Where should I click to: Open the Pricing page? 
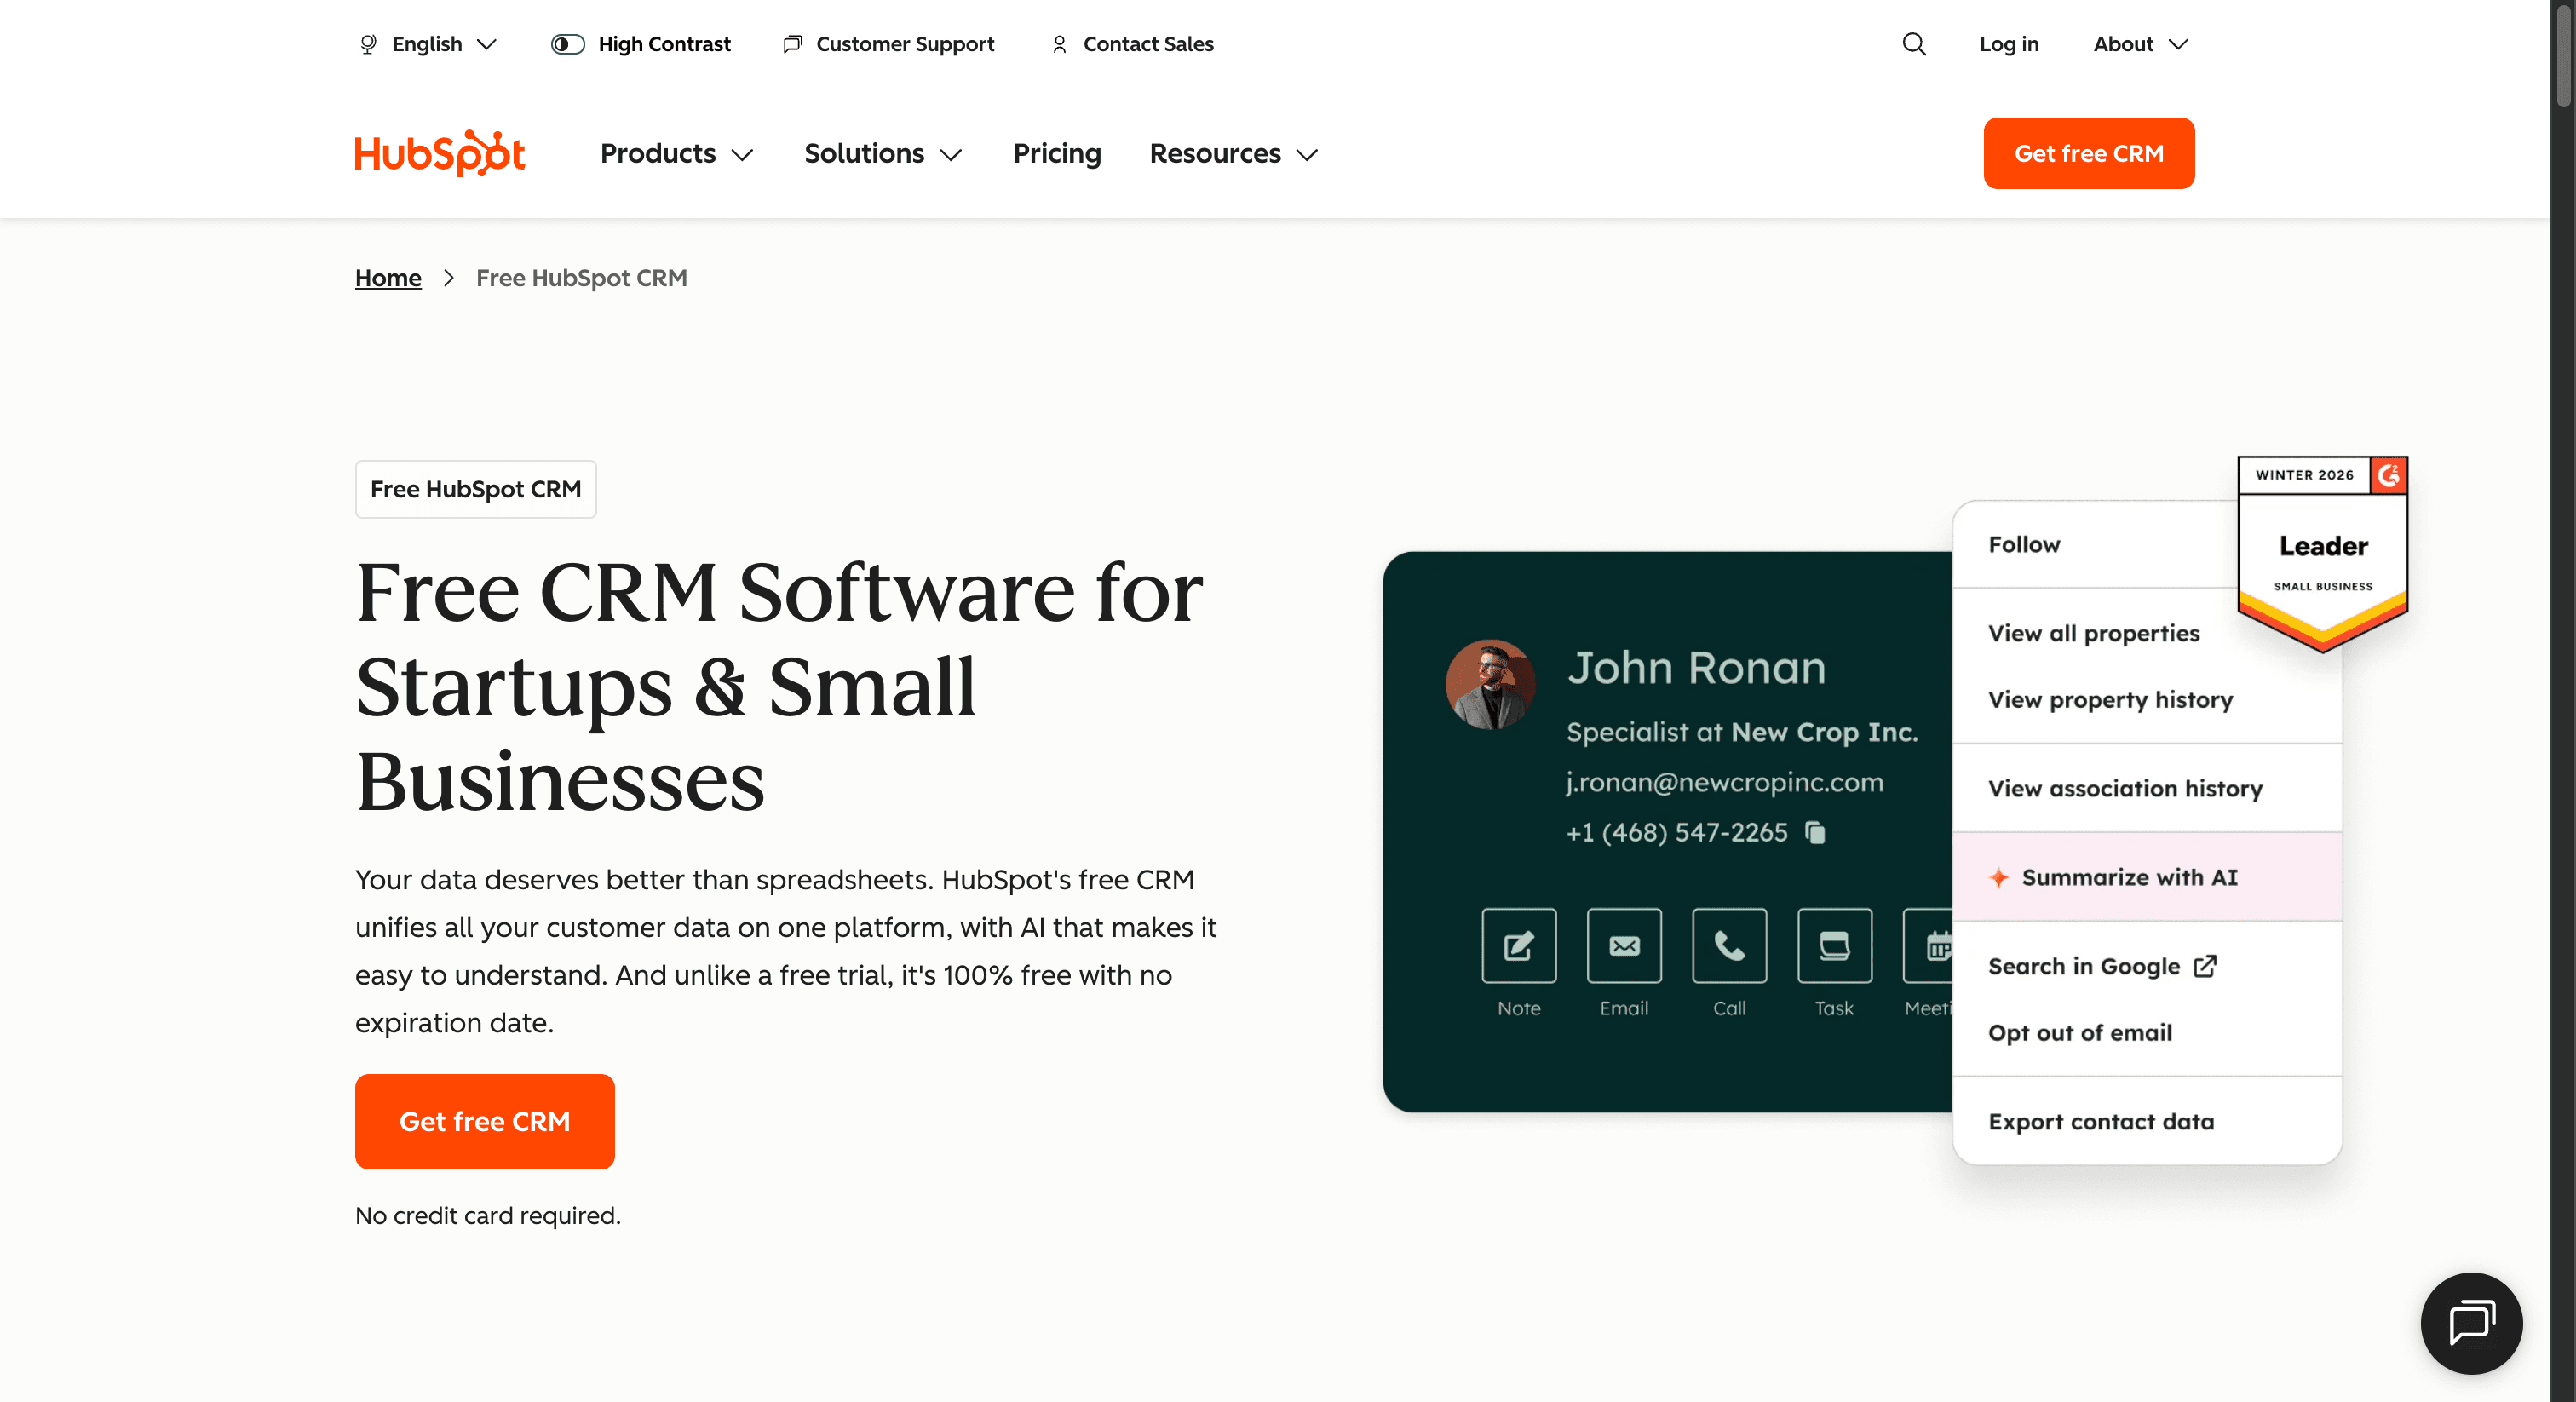1056,154
